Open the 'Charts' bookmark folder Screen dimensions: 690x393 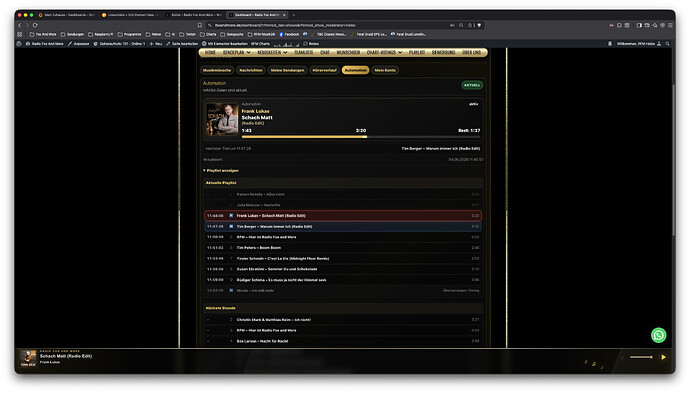209,34
